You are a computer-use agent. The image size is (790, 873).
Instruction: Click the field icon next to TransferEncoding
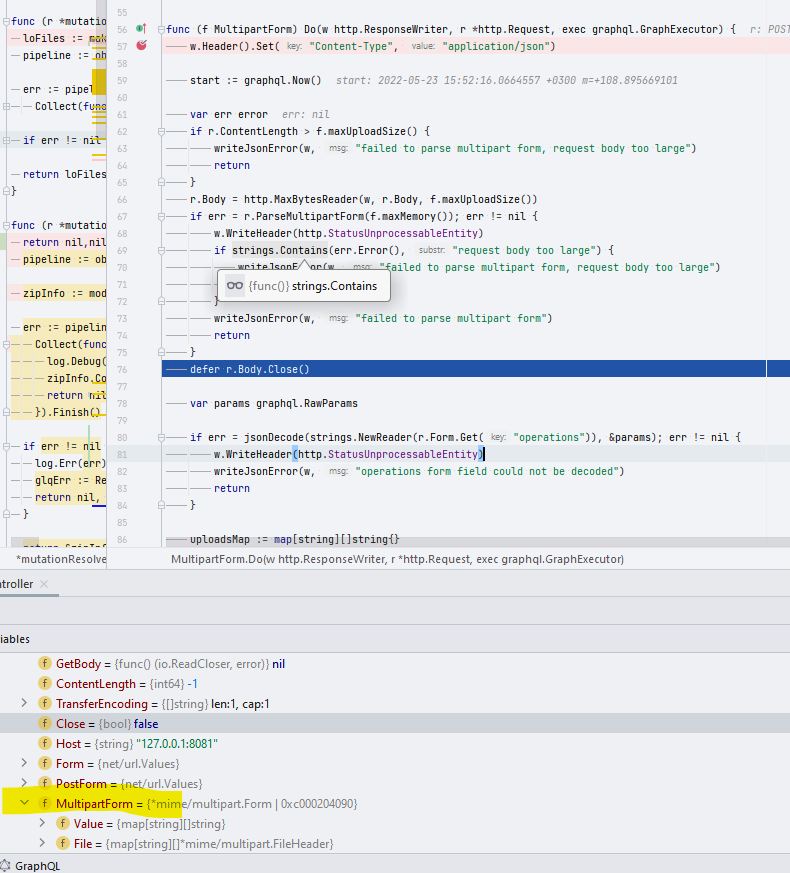[x=45, y=704]
